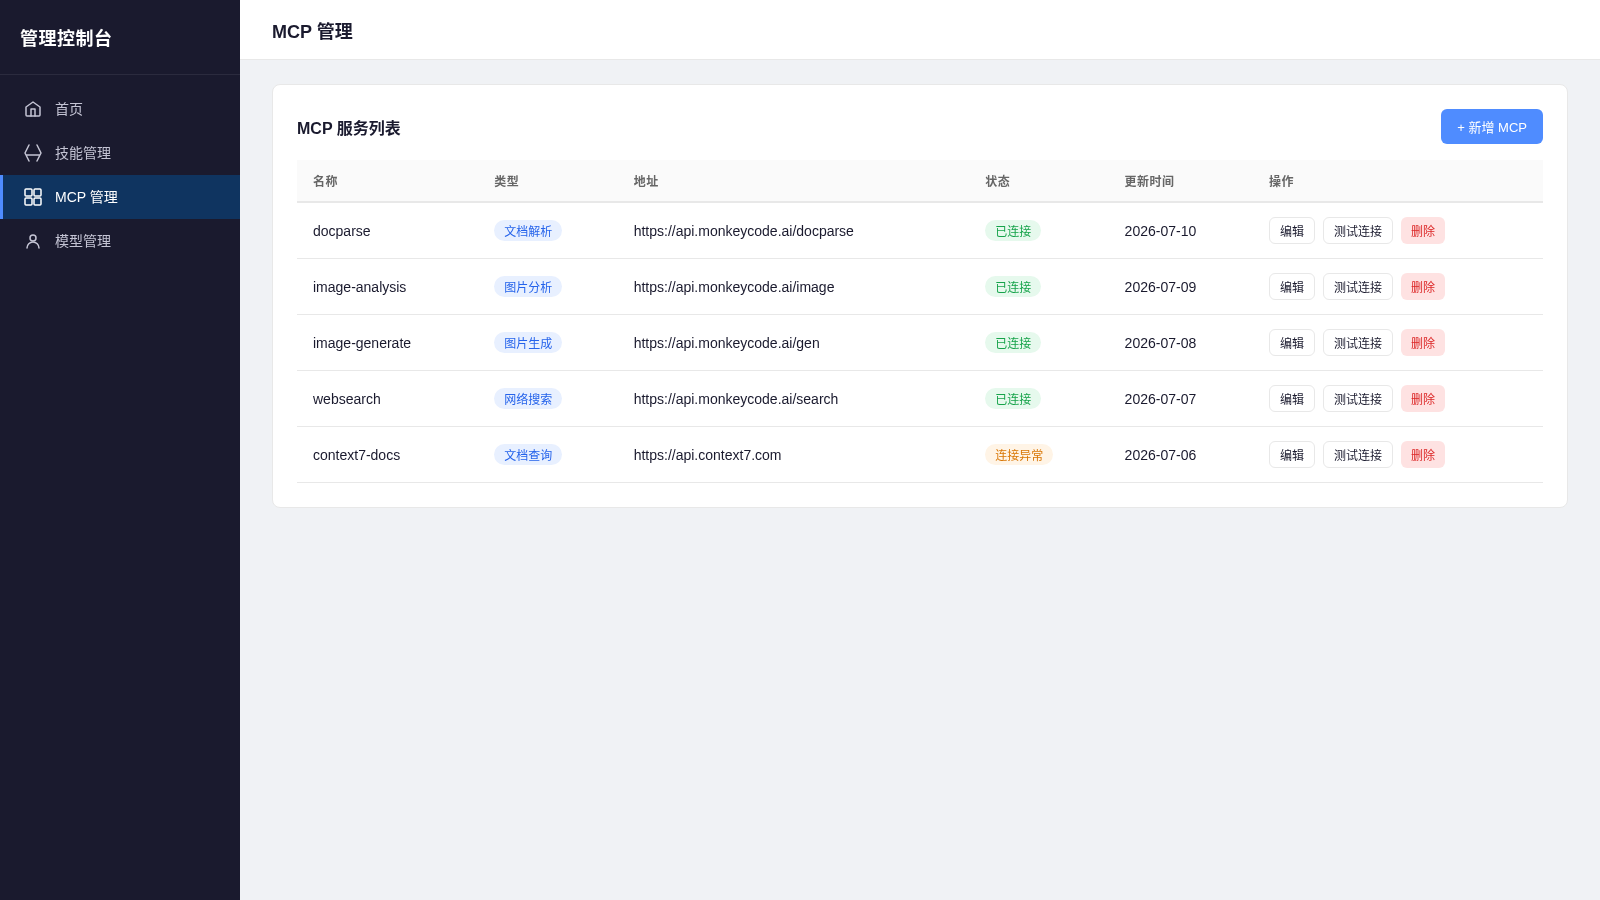The width and height of the screenshot is (1600, 900).
Task: Open 首页 menu item
Action: (x=120, y=109)
